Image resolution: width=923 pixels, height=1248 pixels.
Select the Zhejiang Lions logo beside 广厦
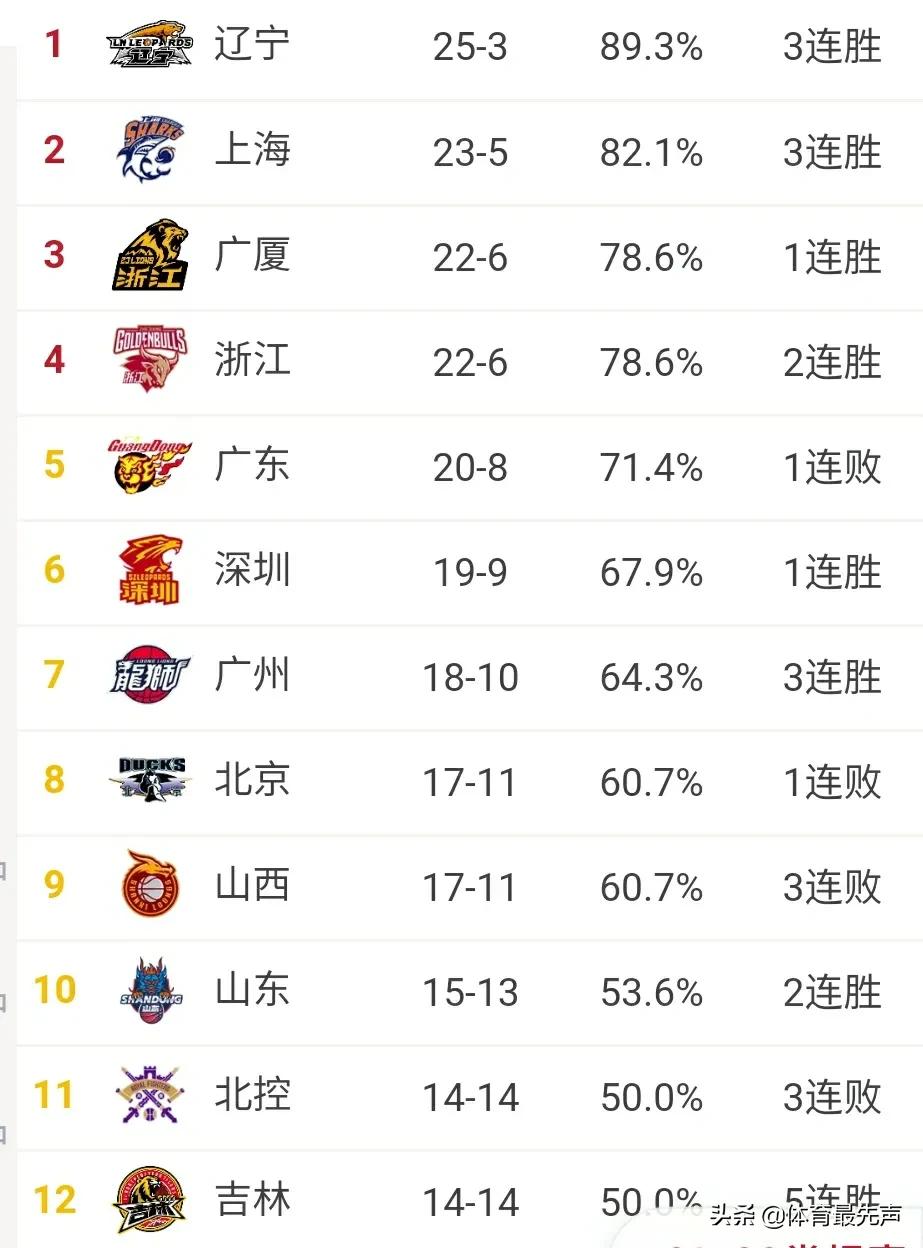click(150, 255)
